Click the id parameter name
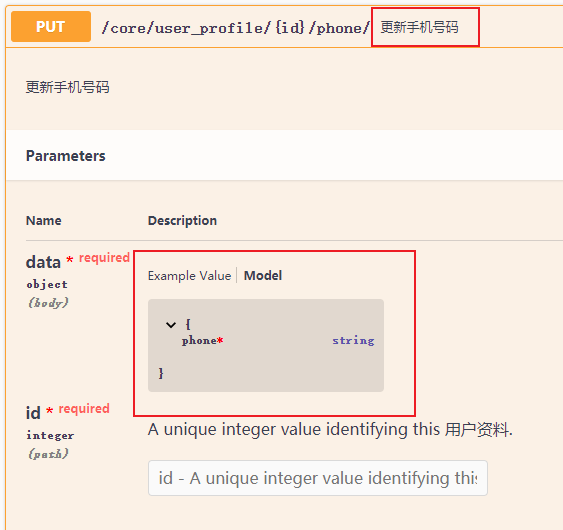Viewport: 563px width, 530px height. pyautogui.click(x=33, y=413)
